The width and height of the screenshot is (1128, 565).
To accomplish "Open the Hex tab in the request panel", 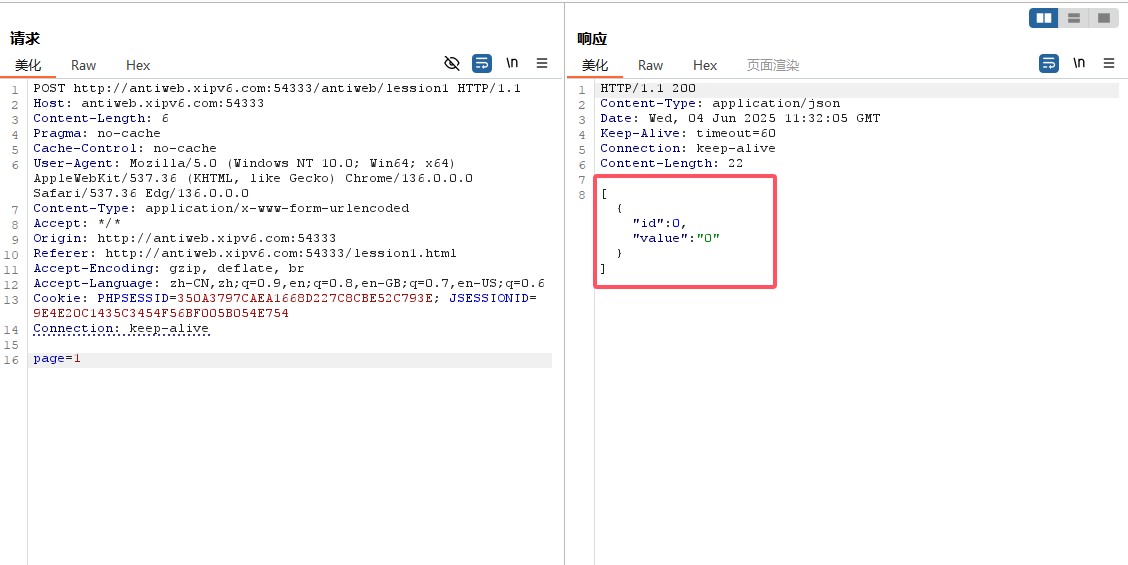I will click(x=138, y=65).
